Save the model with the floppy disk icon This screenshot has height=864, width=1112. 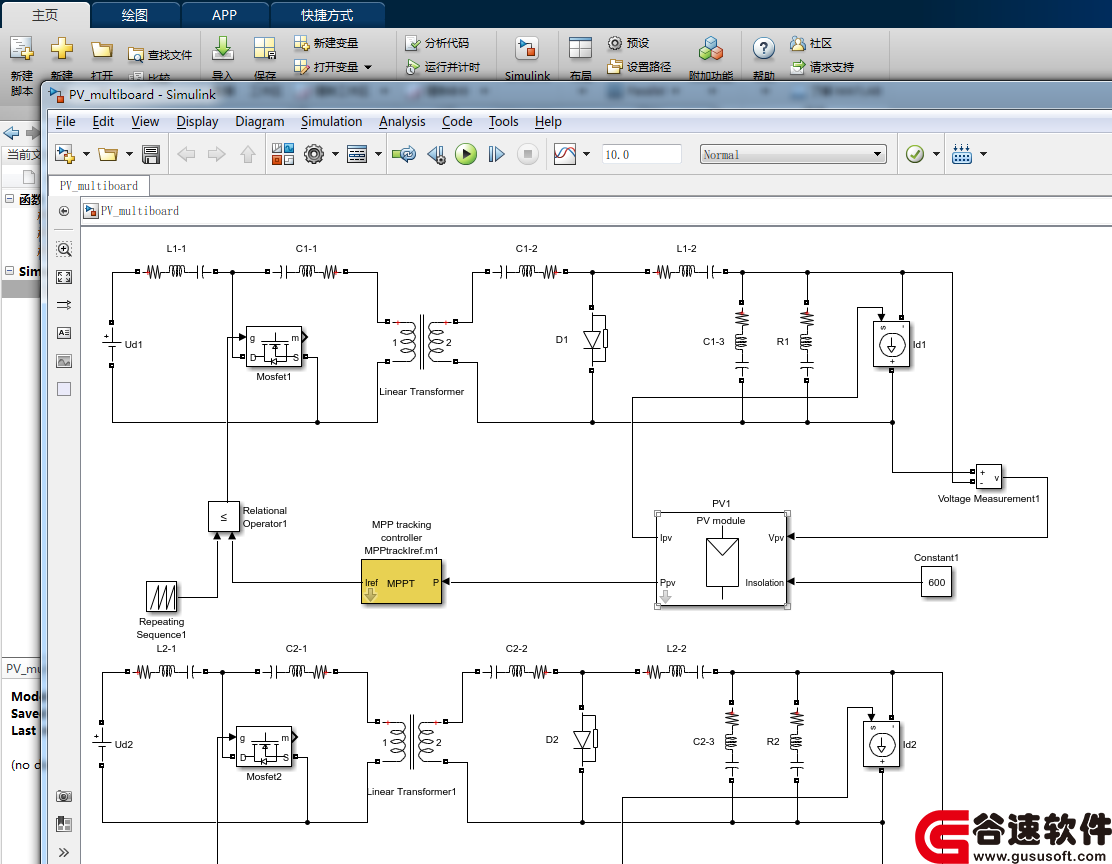click(x=151, y=154)
